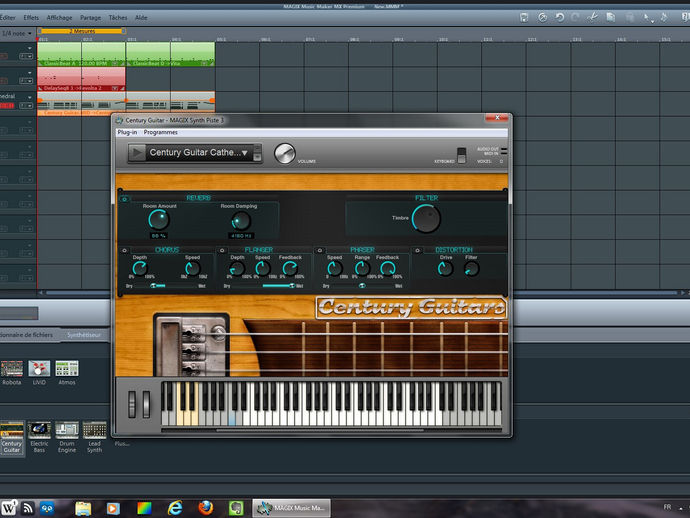690x518 pixels.
Task: Step the preset using the spinner arrows
Action: tap(258, 153)
